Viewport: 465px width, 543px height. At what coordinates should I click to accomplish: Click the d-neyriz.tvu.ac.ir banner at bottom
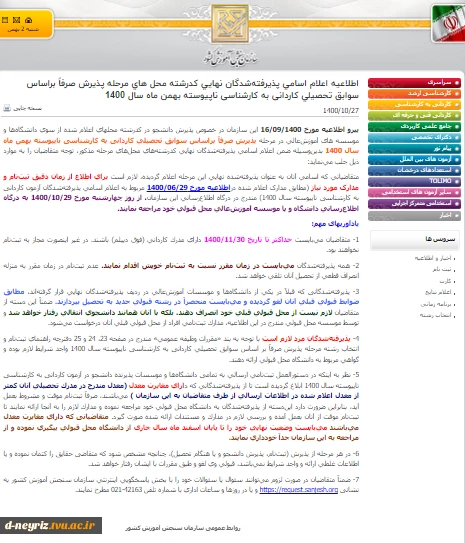point(51,526)
